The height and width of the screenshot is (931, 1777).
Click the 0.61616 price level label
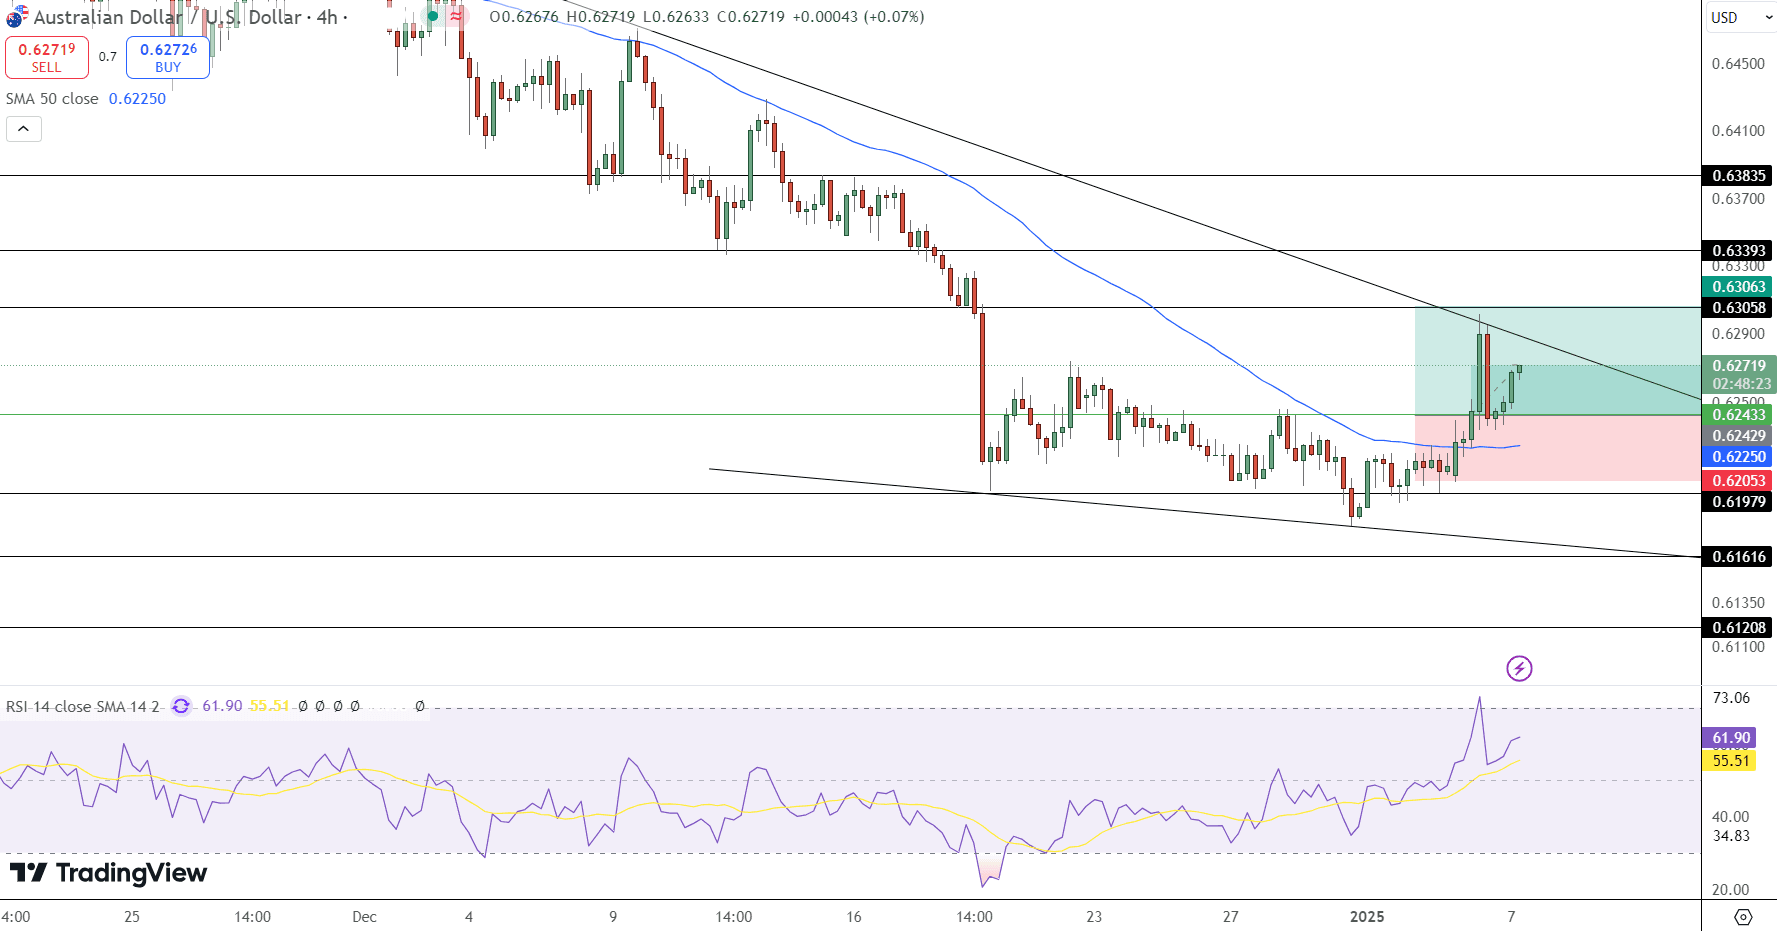(1738, 557)
